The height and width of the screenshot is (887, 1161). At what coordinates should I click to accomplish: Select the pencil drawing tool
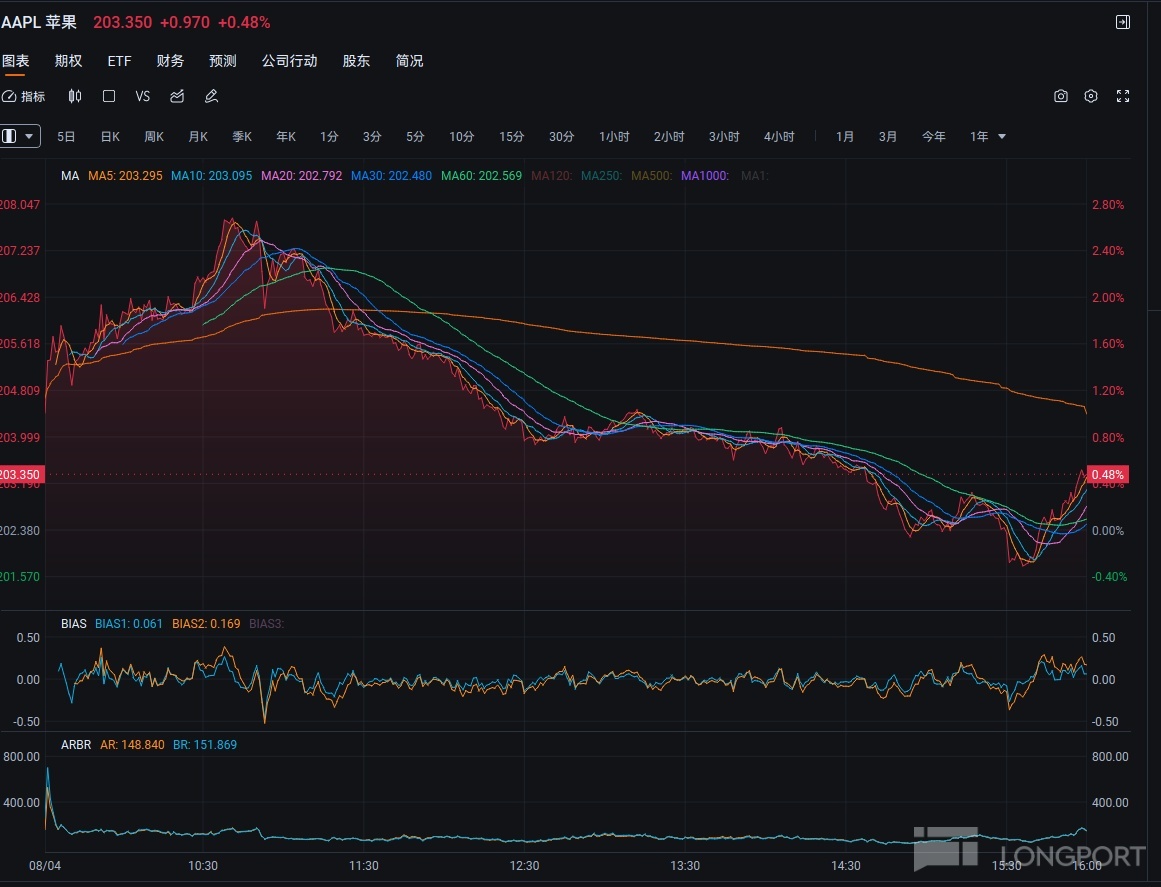pyautogui.click(x=211, y=97)
